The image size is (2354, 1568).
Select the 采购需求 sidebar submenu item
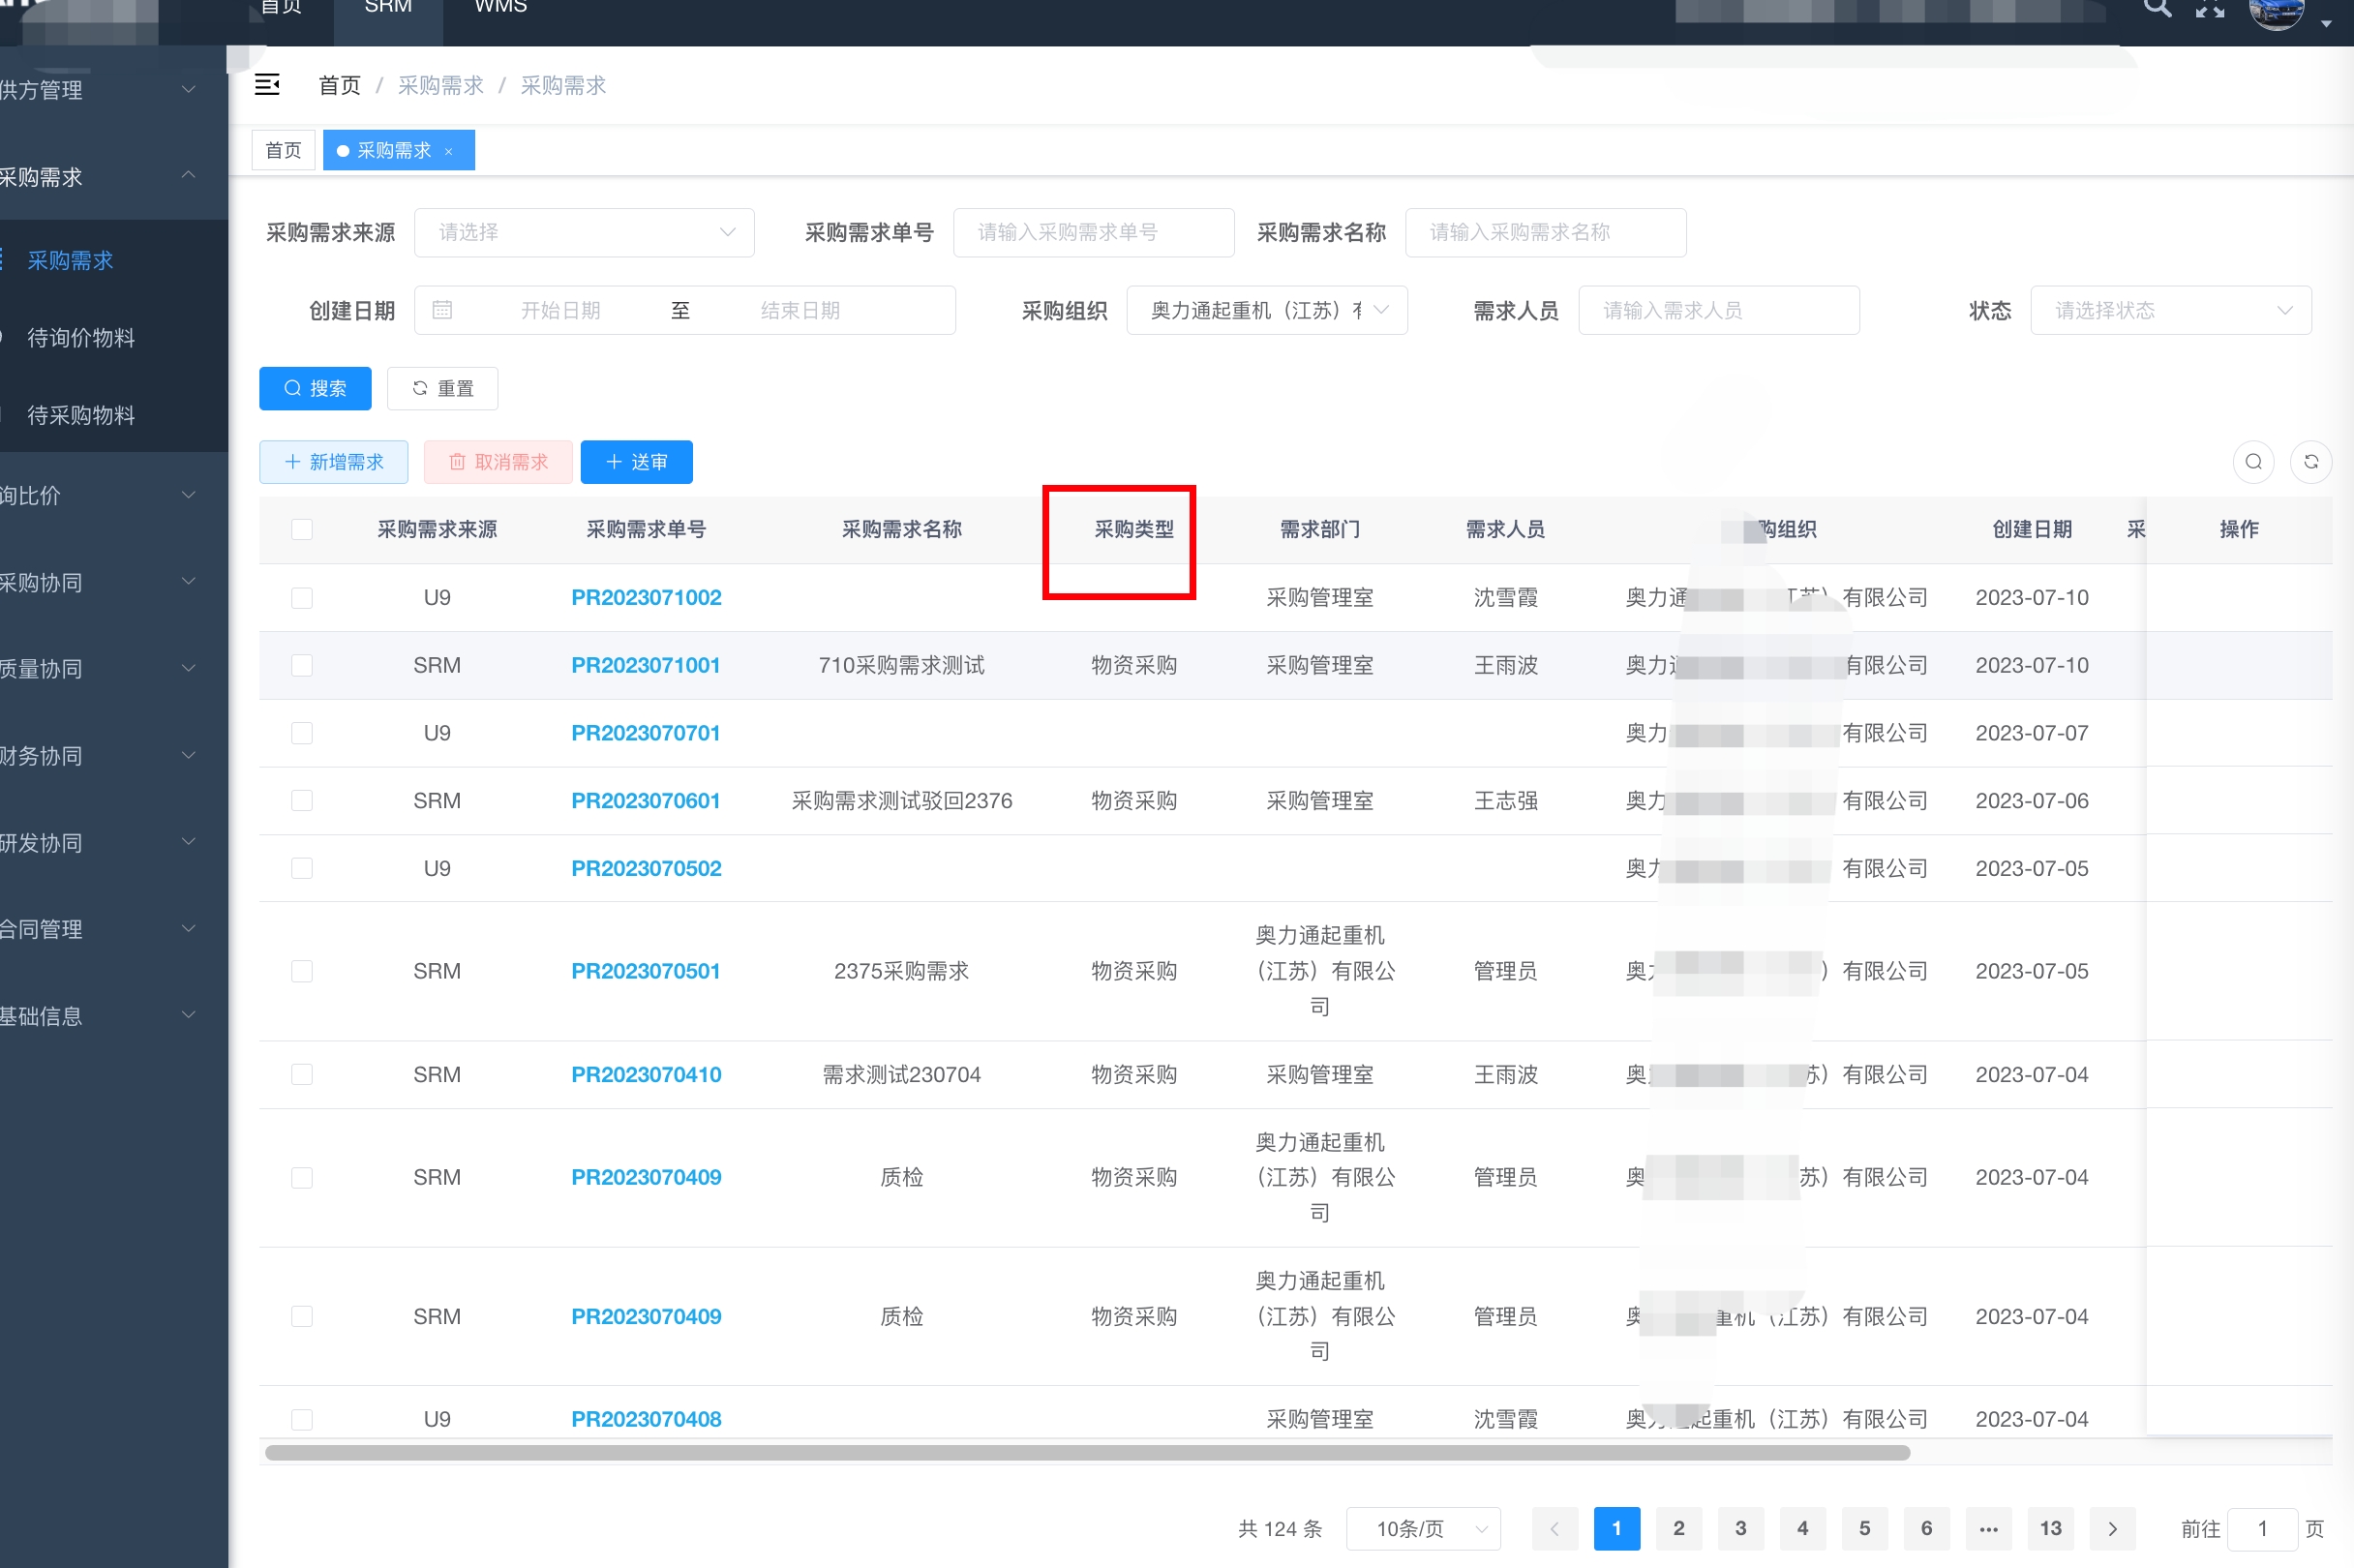[x=114, y=260]
